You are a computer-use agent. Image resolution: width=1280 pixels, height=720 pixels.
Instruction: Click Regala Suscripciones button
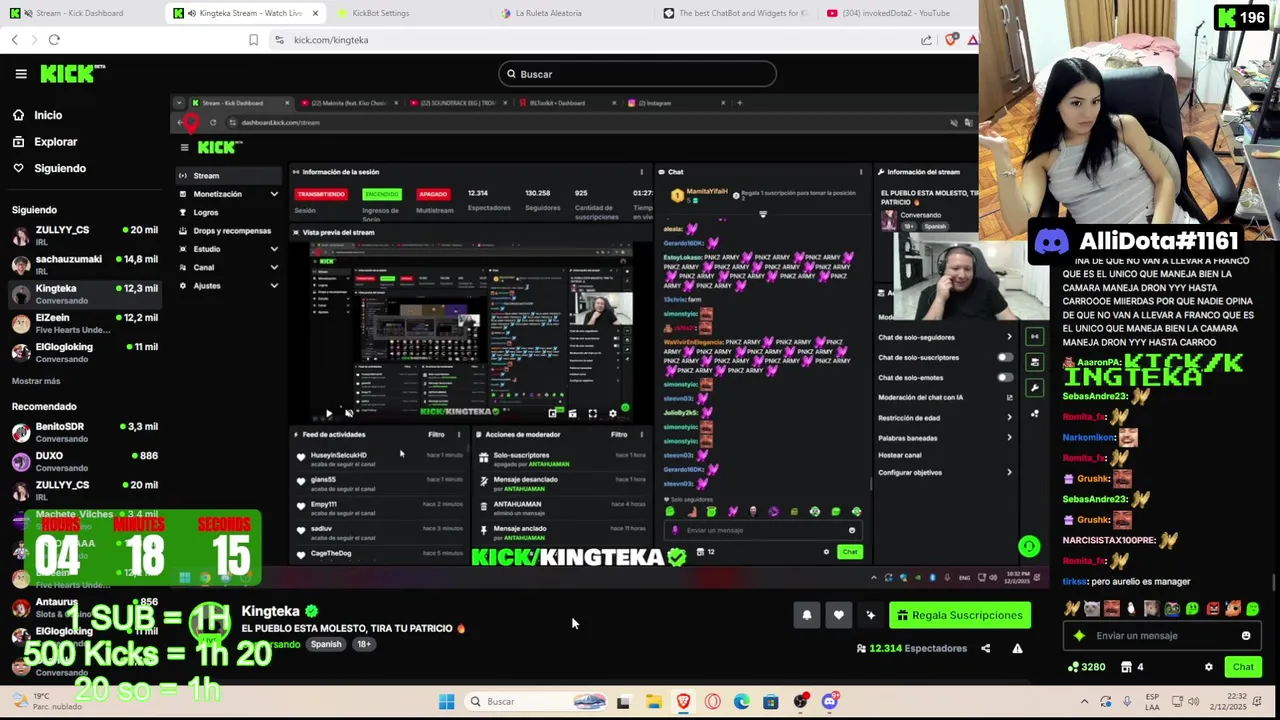coord(960,615)
